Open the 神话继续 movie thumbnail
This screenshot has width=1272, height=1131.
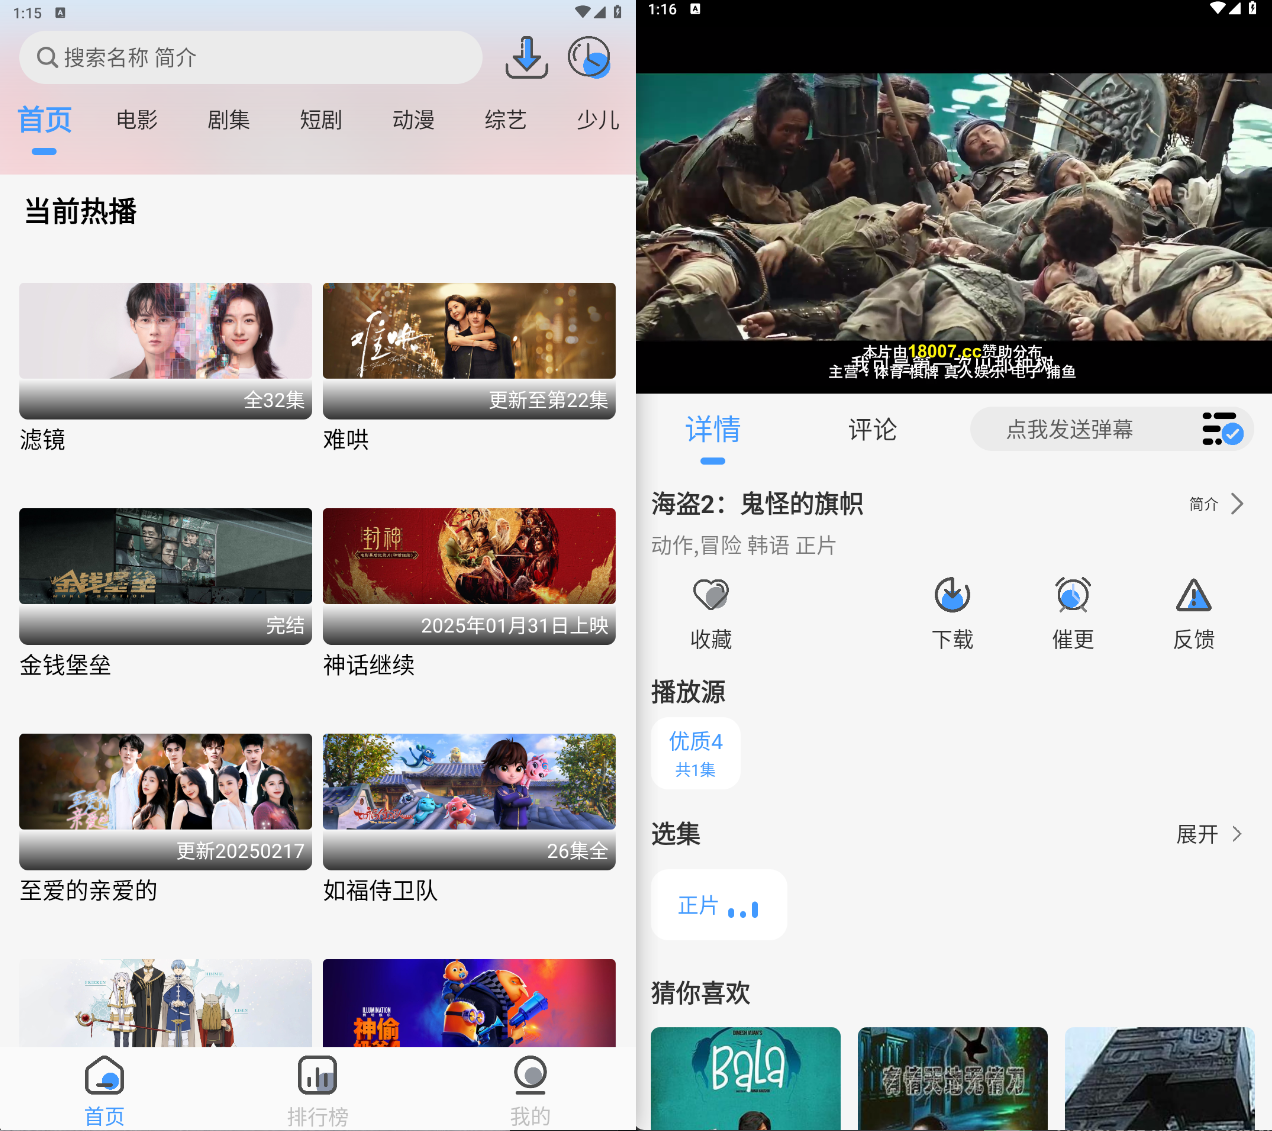click(x=469, y=576)
